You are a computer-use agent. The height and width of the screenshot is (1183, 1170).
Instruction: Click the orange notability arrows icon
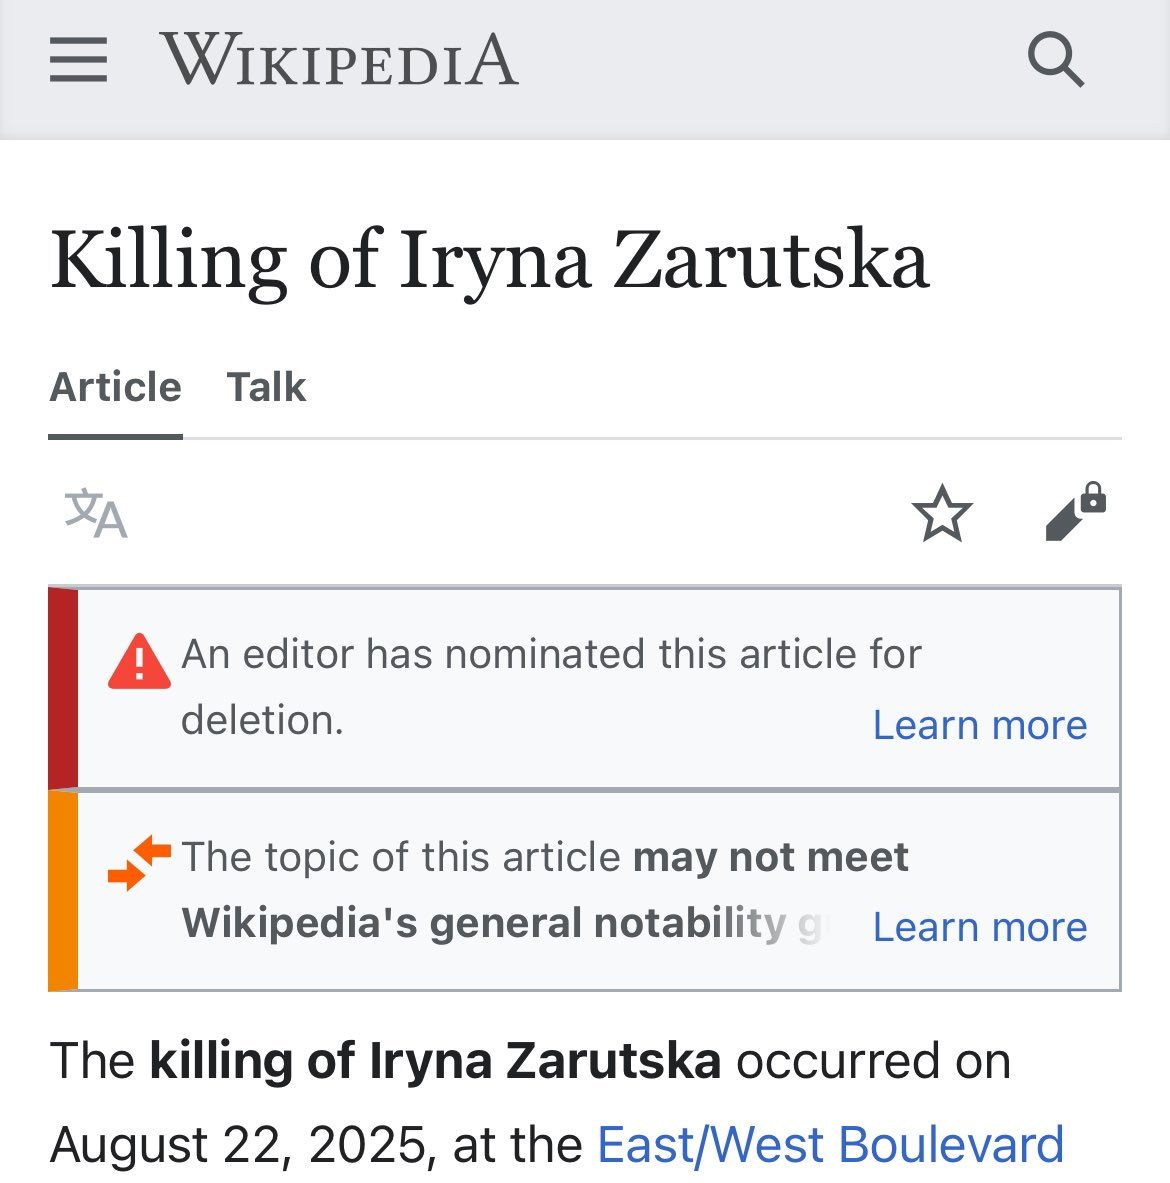tap(139, 862)
